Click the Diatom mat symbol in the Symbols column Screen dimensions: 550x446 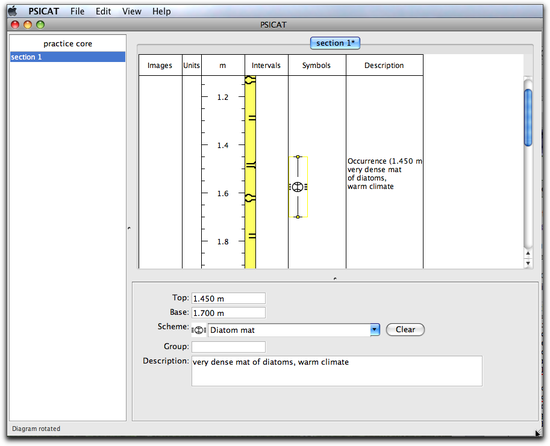pos(298,187)
